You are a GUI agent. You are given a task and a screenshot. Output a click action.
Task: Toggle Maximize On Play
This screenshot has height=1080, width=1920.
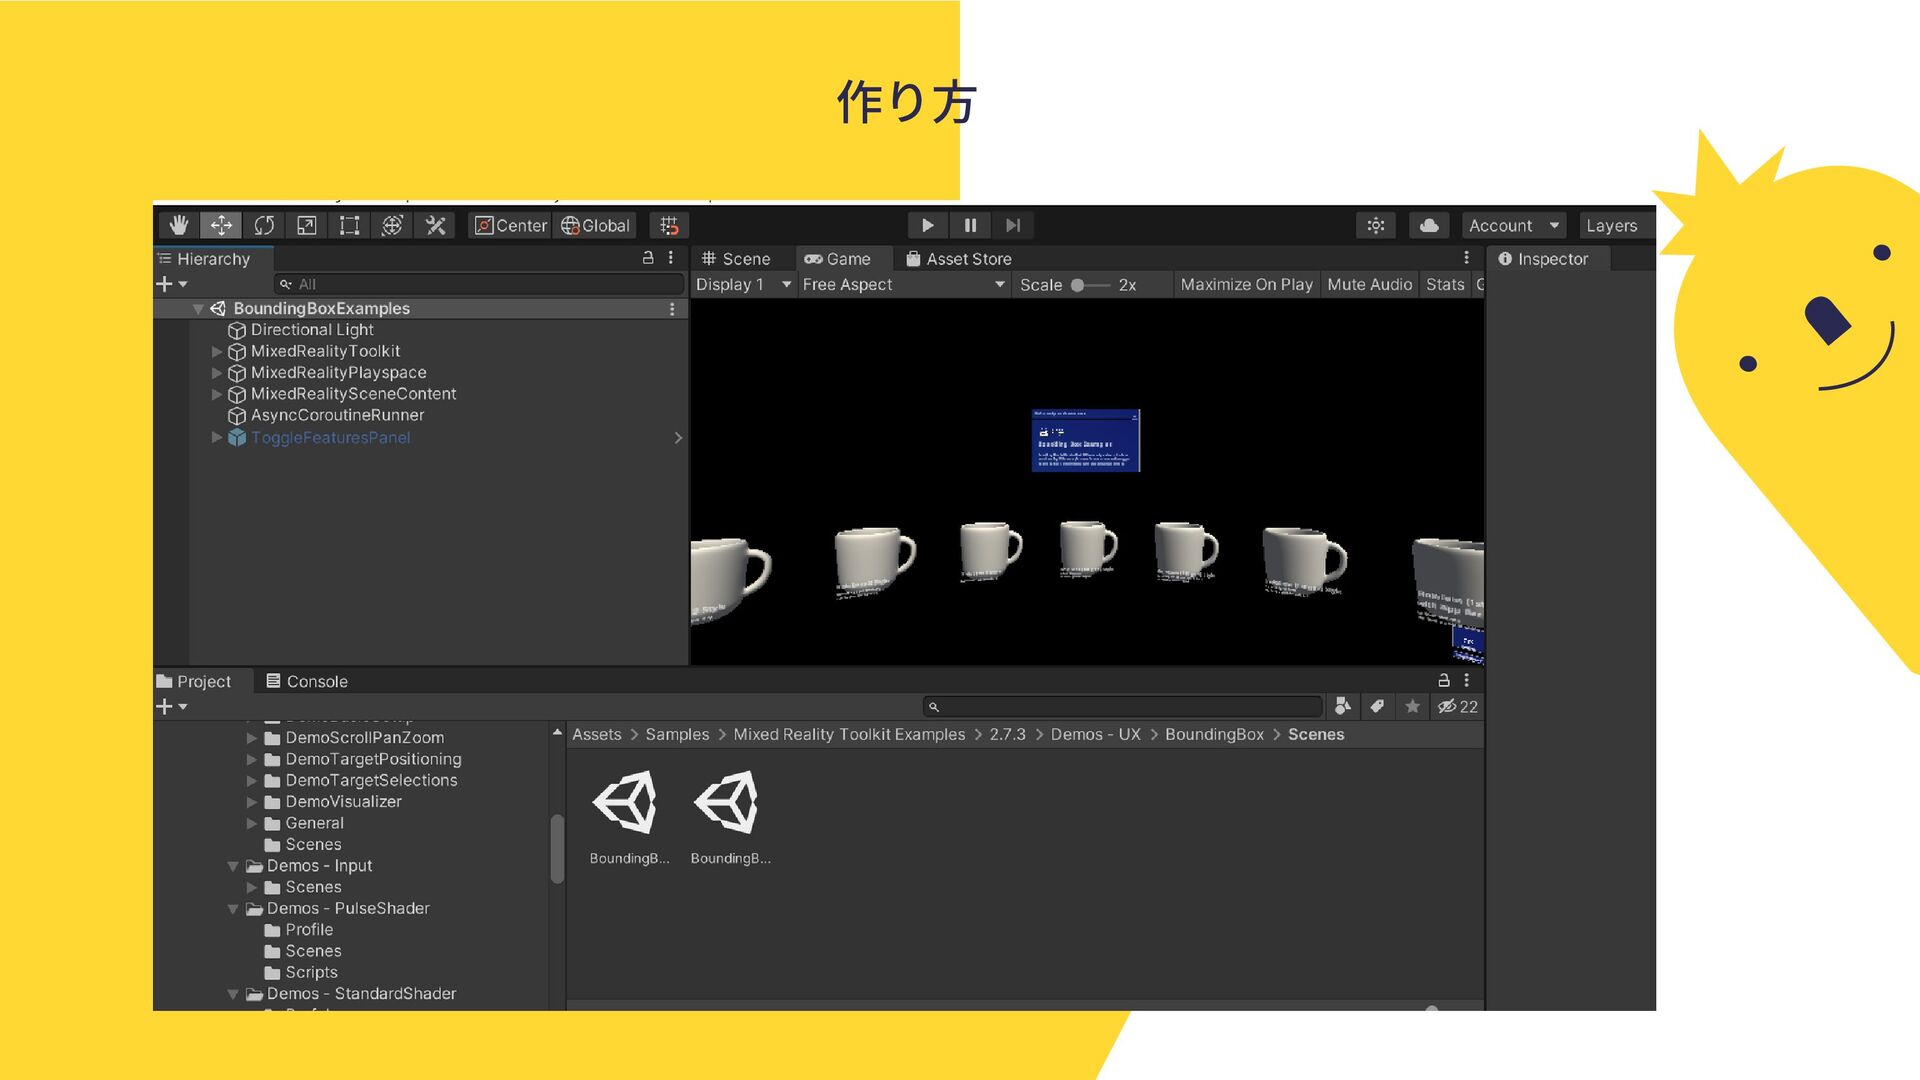[1246, 285]
